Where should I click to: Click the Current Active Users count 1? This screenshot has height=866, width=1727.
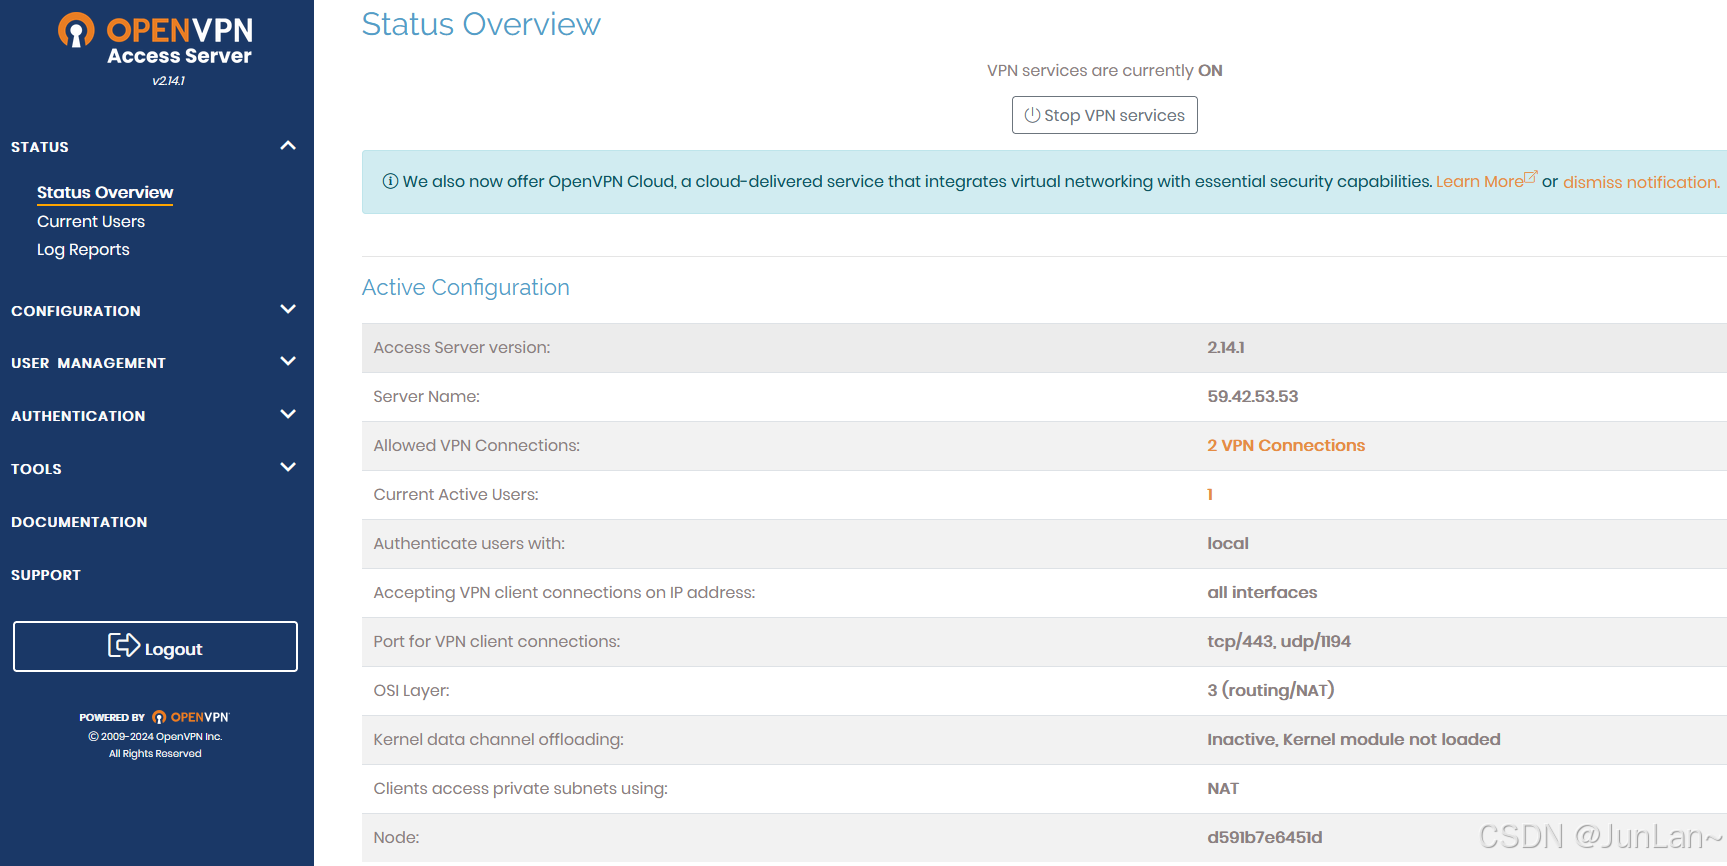[1210, 494]
